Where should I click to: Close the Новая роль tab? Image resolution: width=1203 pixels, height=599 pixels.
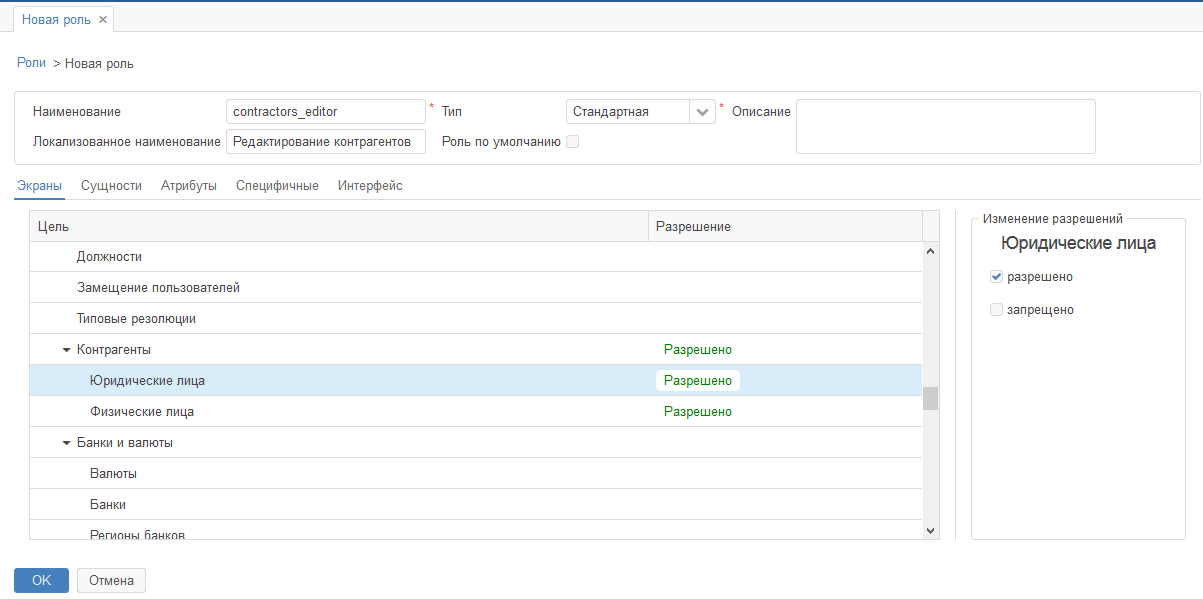(x=103, y=19)
